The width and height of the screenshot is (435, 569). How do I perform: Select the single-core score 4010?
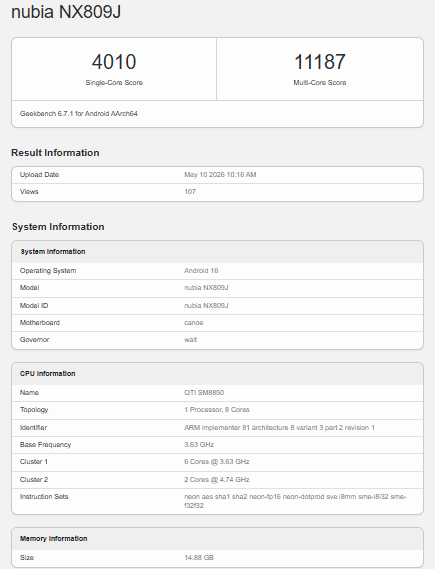click(114, 62)
